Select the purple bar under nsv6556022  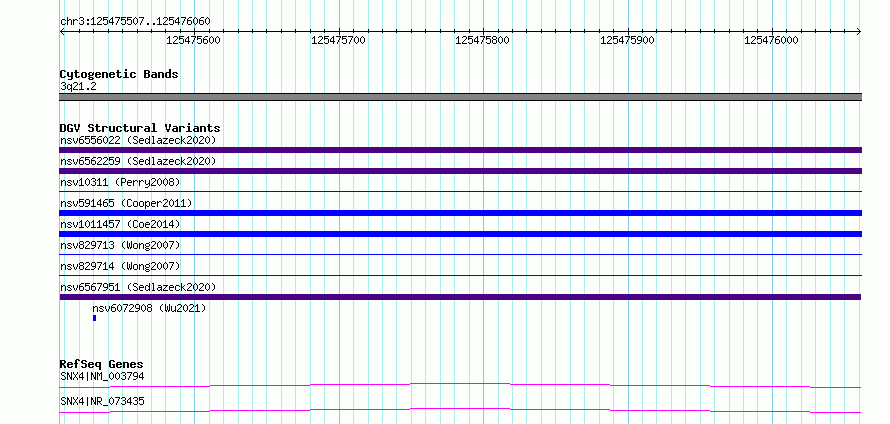[x=460, y=150]
